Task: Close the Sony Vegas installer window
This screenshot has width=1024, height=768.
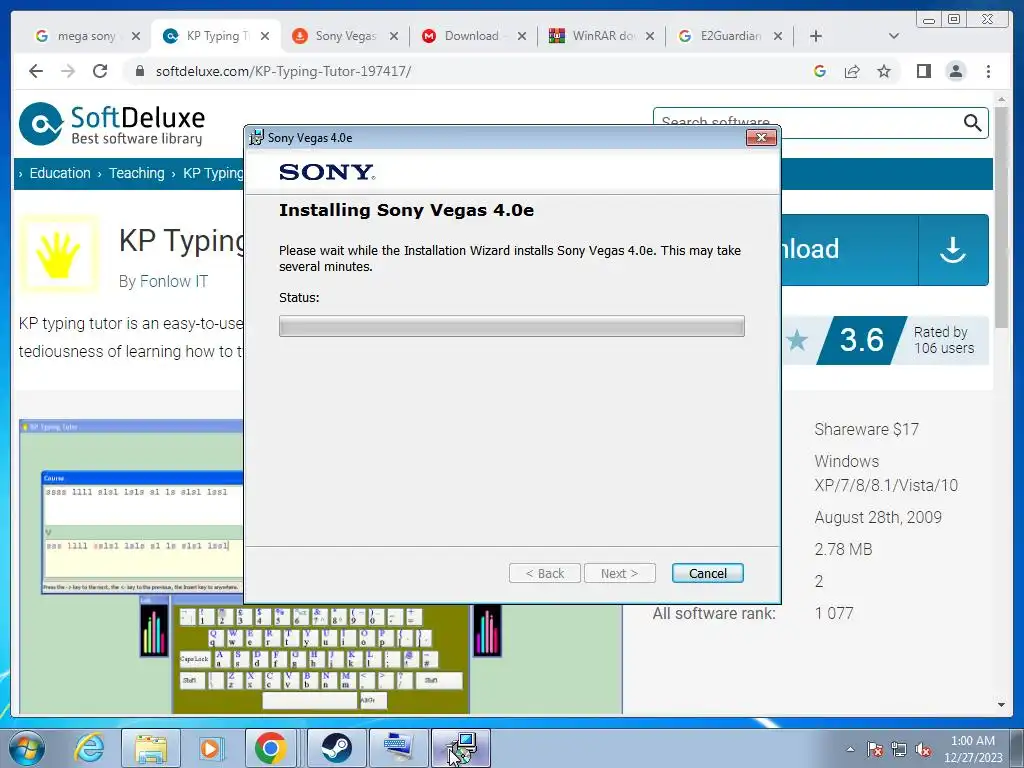Action: coord(761,137)
